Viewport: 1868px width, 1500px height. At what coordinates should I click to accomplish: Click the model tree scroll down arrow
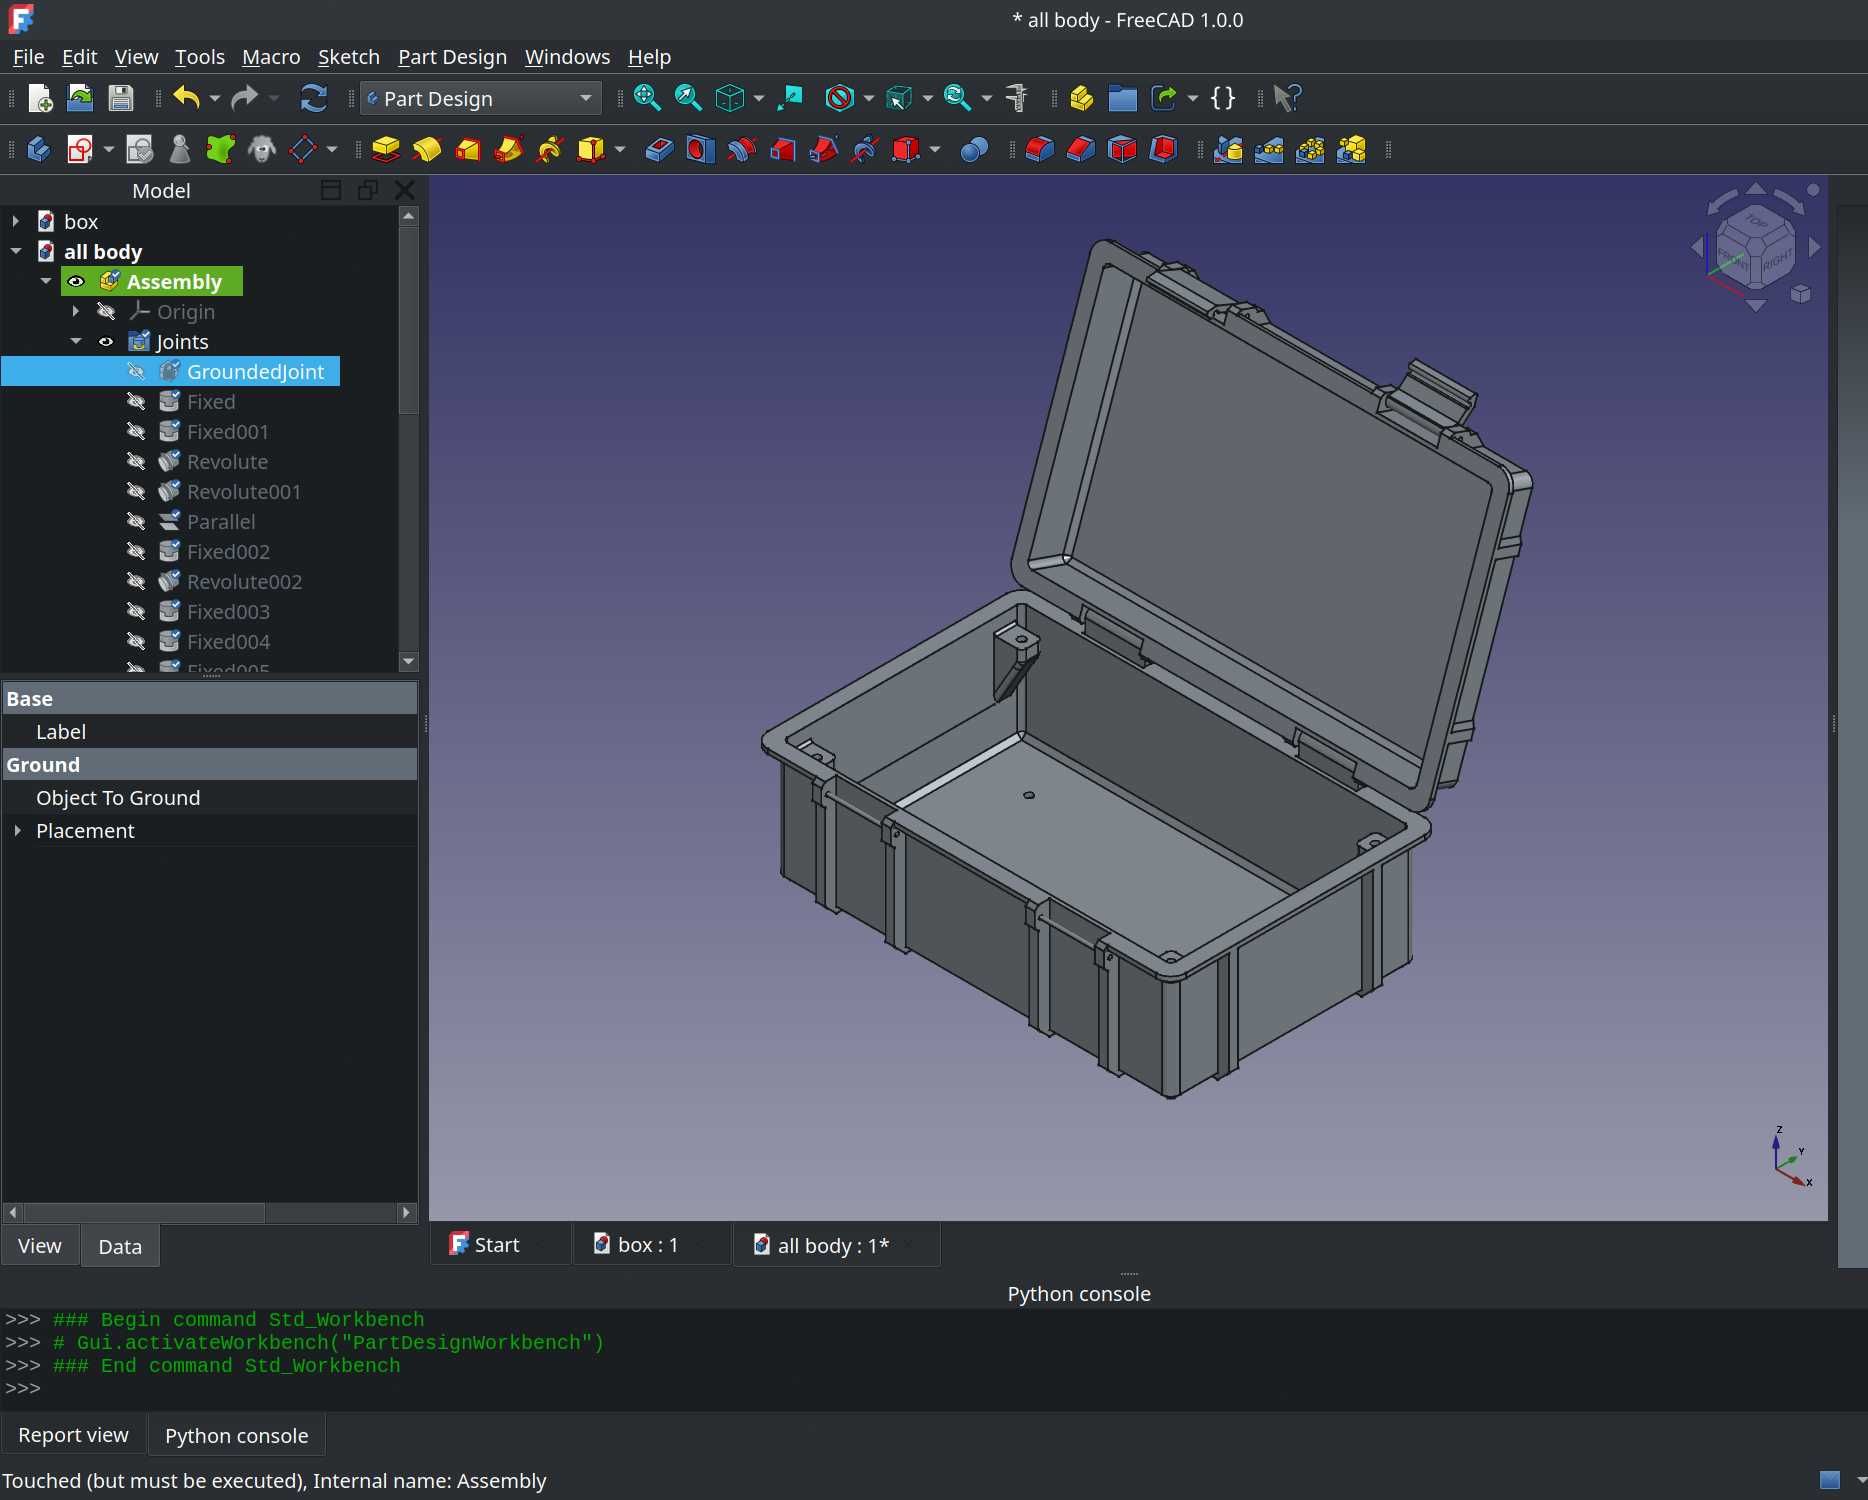pyautogui.click(x=408, y=661)
